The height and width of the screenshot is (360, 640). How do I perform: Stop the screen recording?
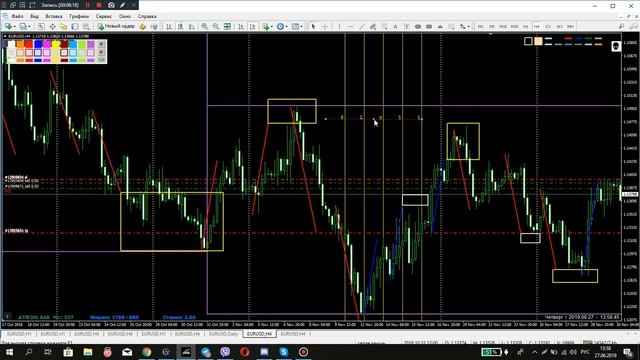[99, 5]
